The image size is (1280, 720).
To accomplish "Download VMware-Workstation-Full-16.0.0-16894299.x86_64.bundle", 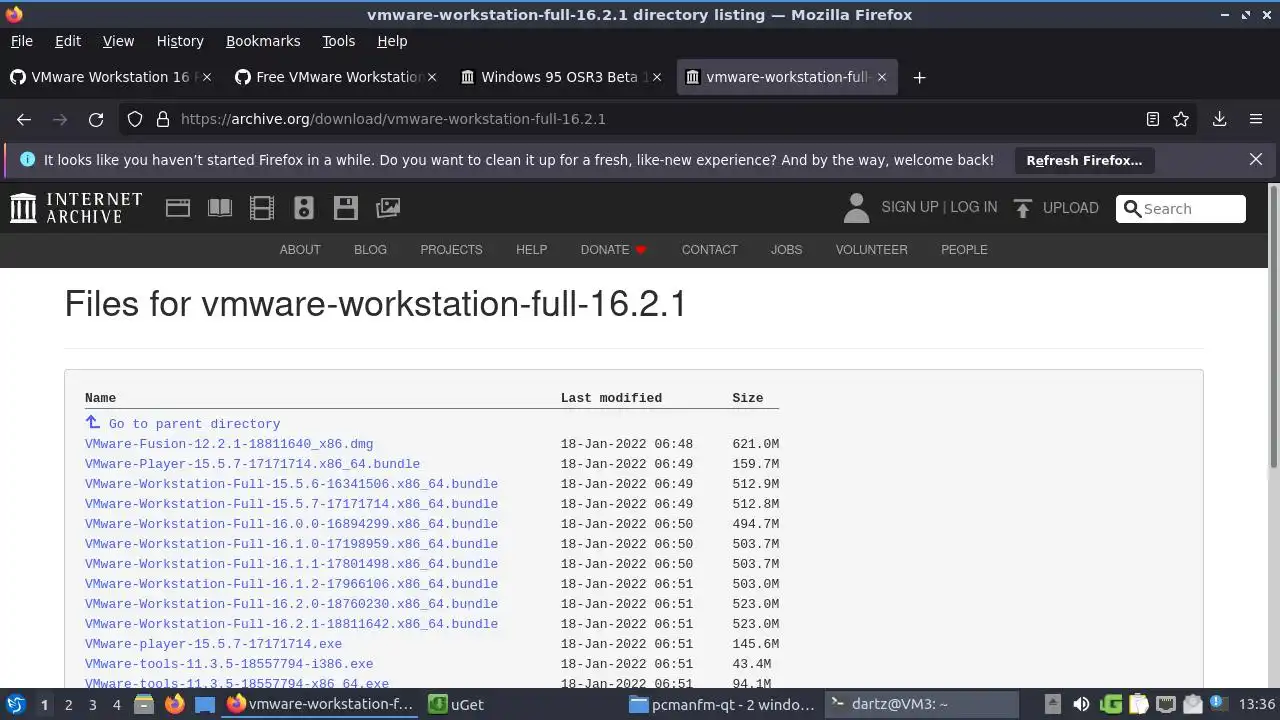I will [x=291, y=524].
